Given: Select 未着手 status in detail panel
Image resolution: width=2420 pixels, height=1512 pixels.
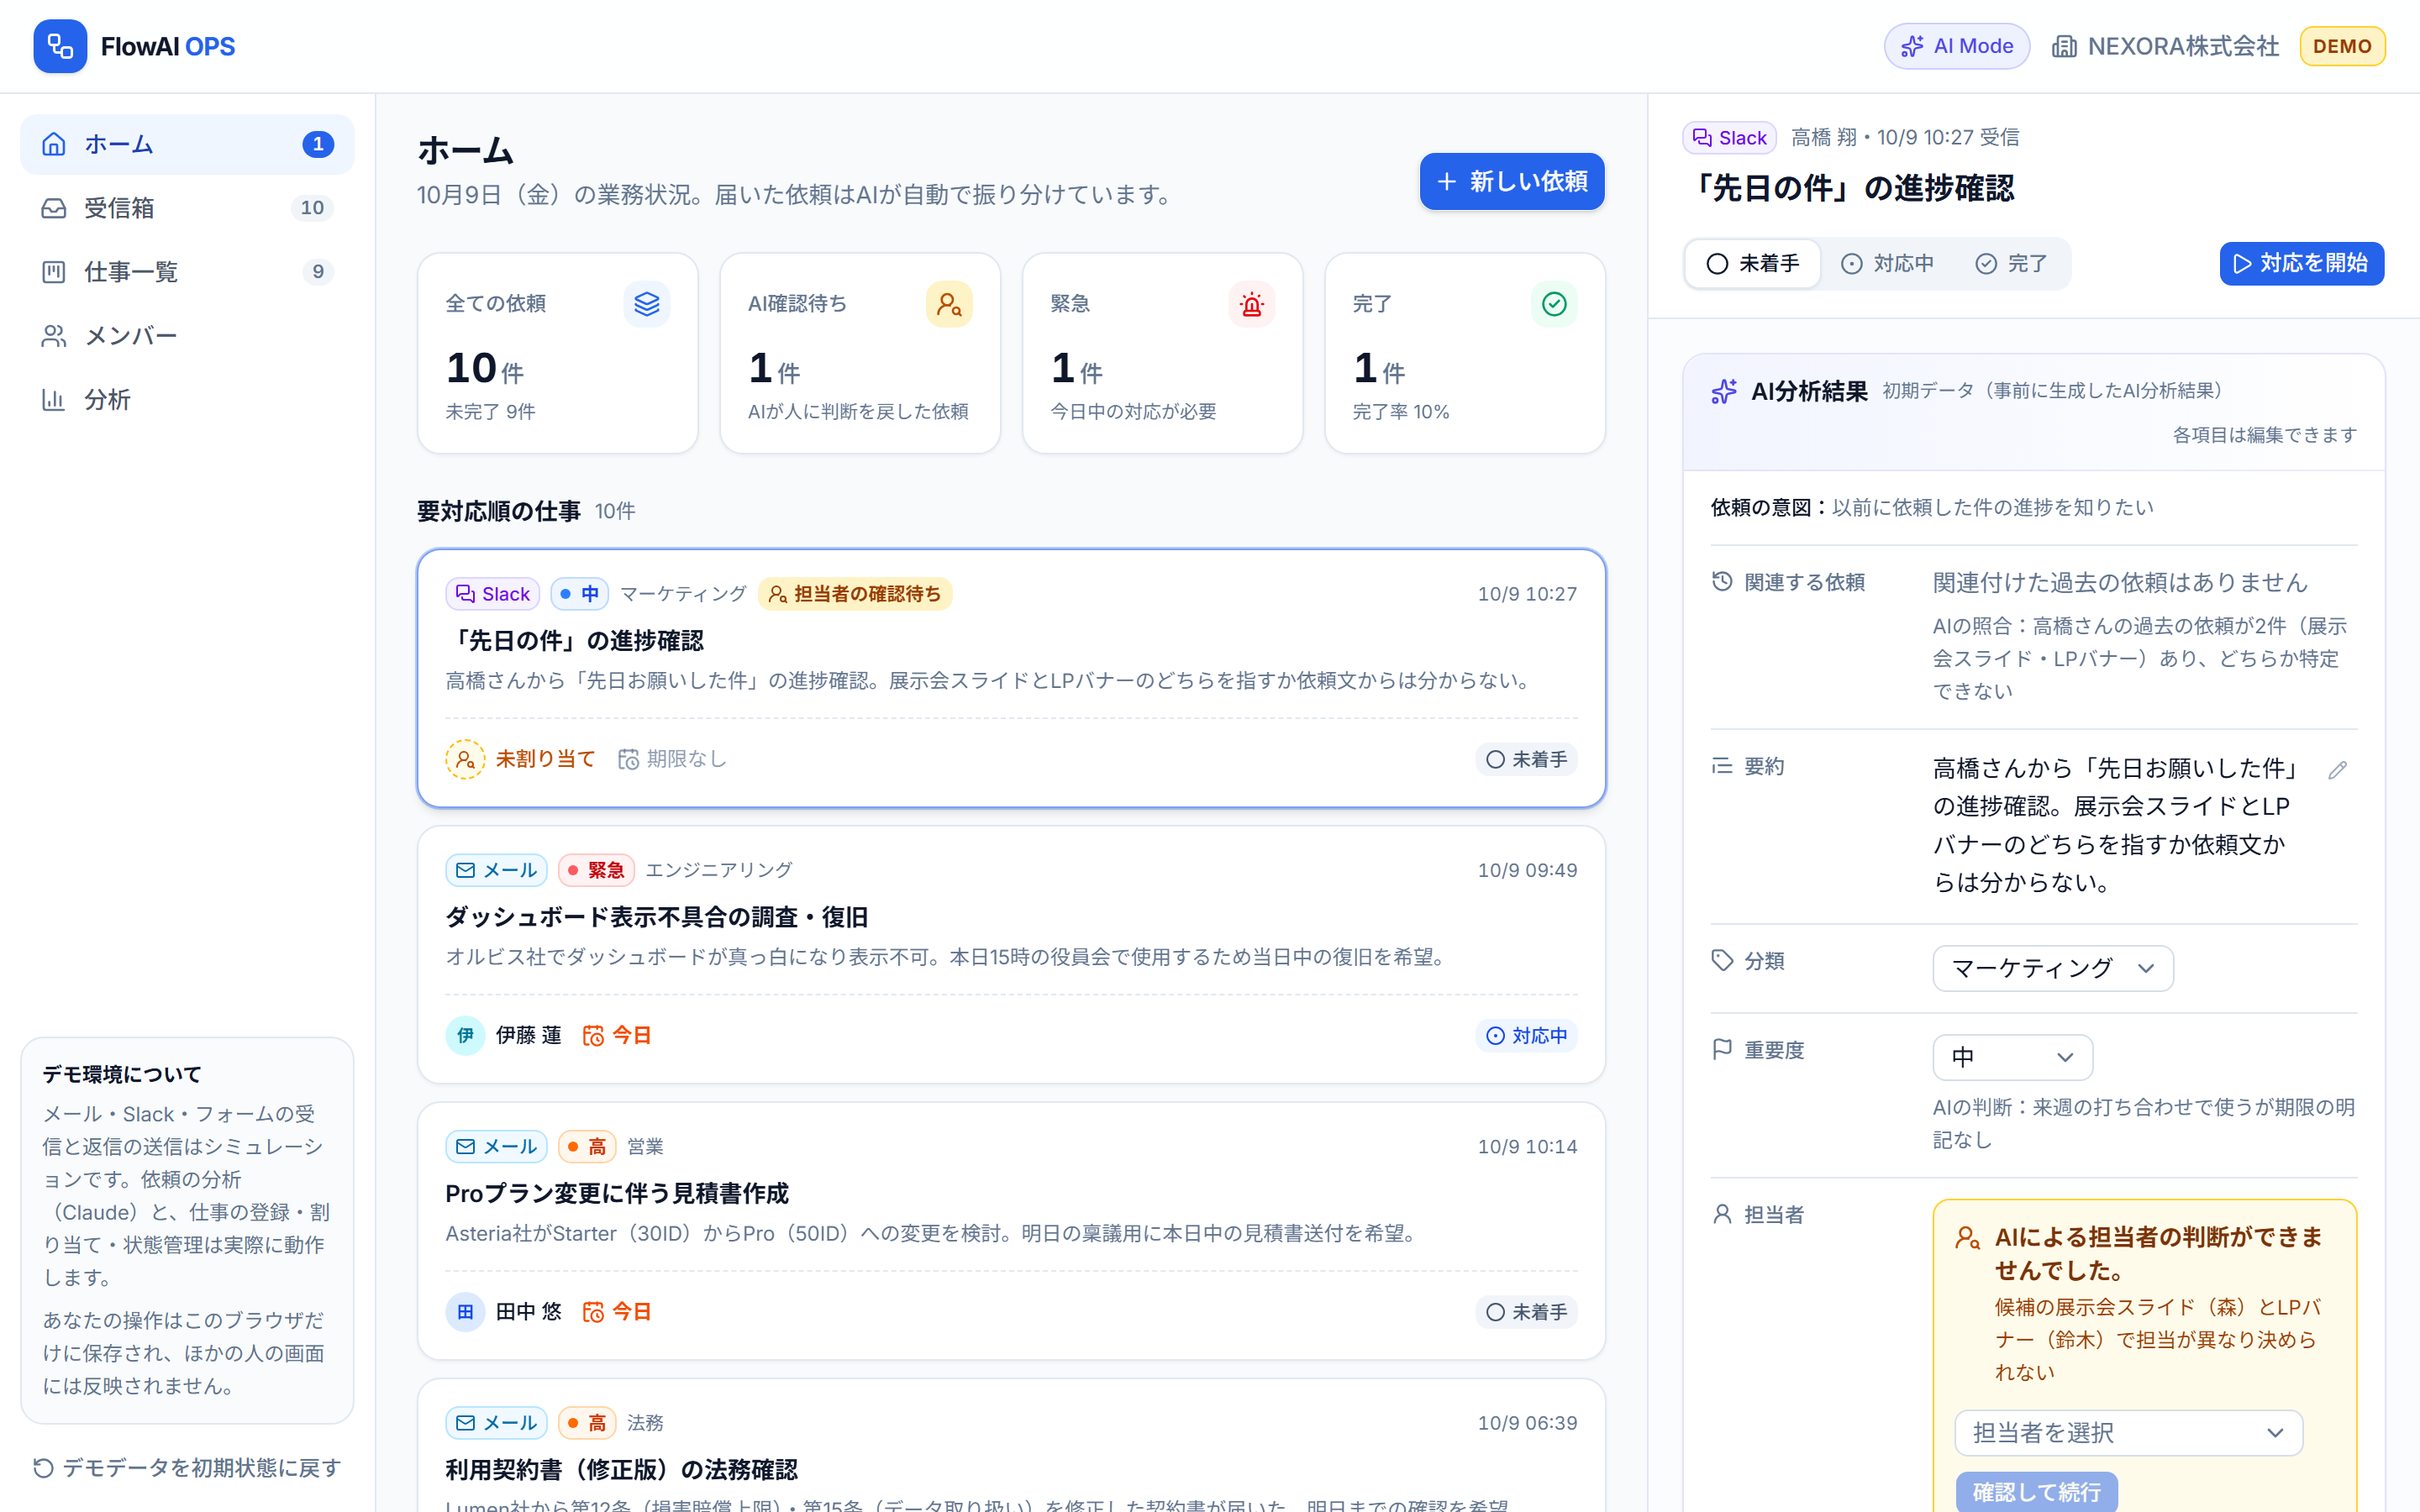Looking at the screenshot, I should point(1753,263).
